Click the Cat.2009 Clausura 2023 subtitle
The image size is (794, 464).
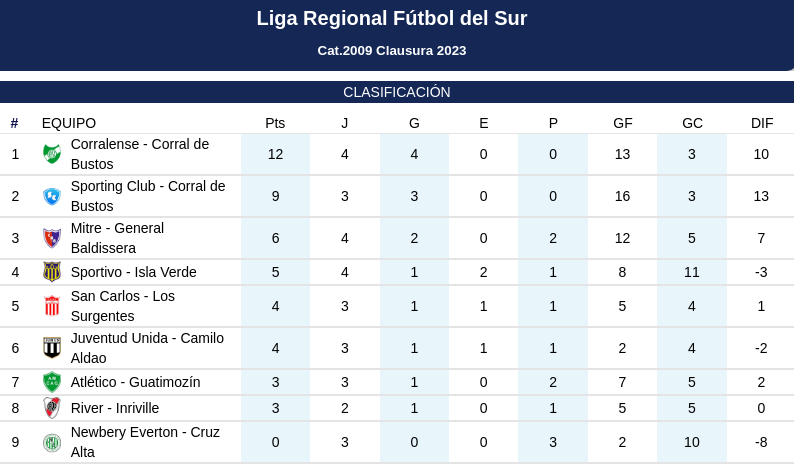[392, 51]
